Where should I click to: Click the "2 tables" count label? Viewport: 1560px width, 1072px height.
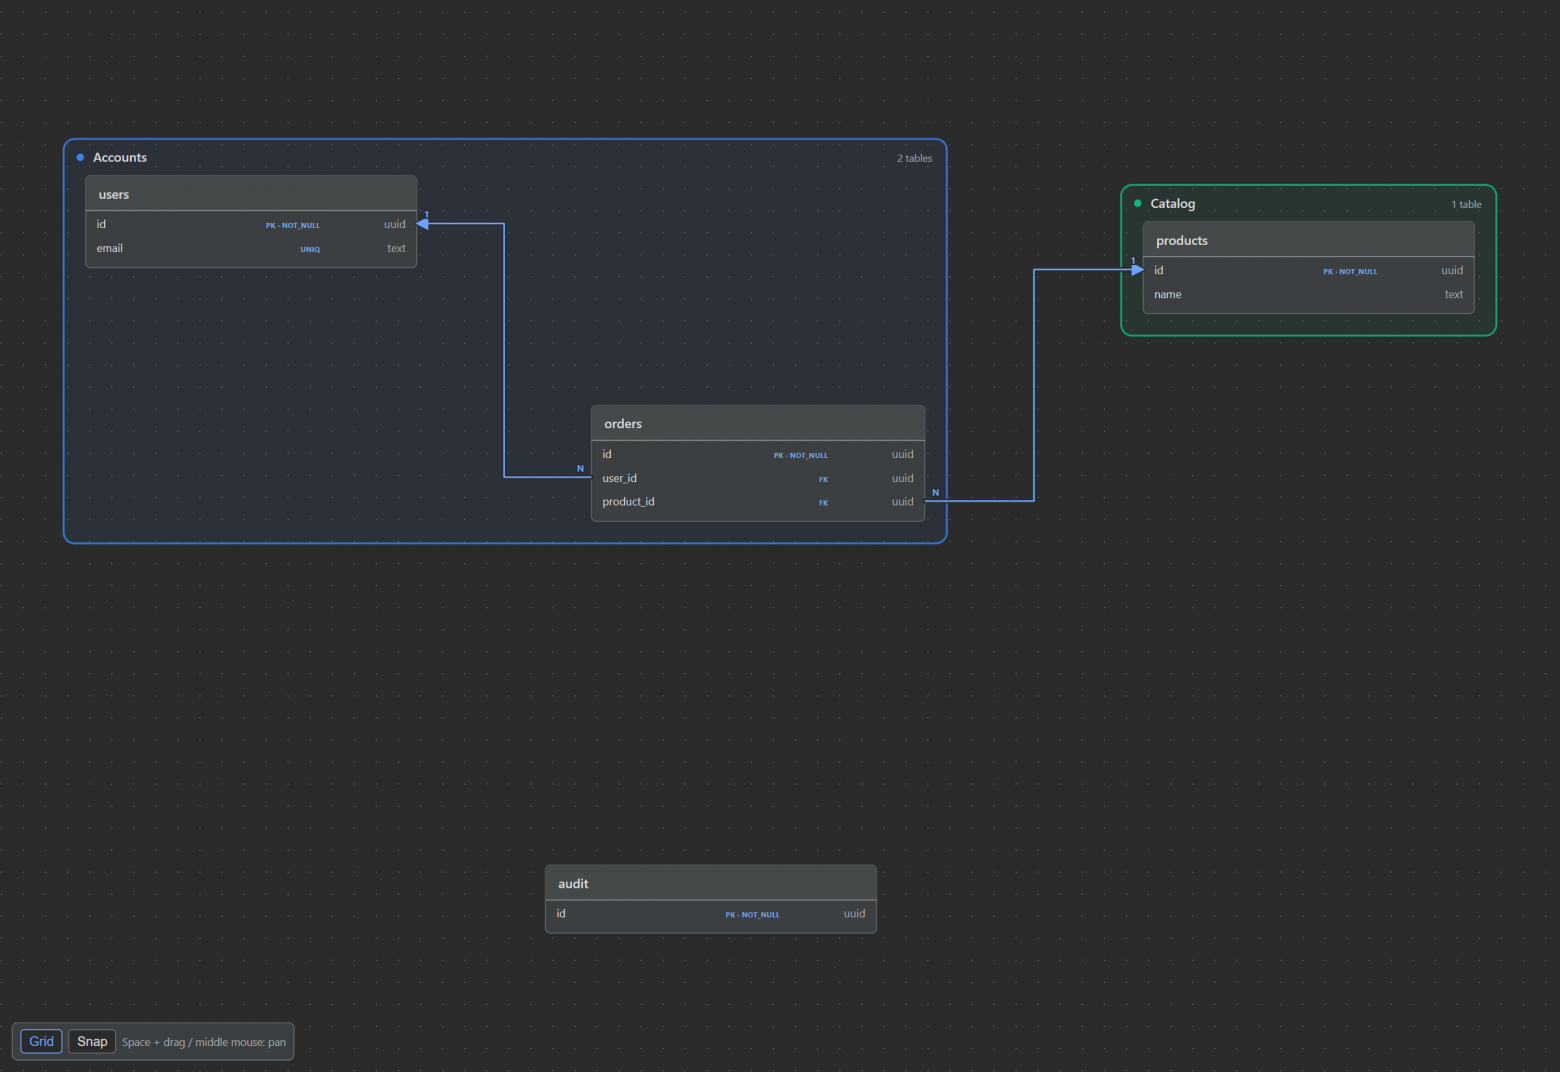(x=914, y=158)
